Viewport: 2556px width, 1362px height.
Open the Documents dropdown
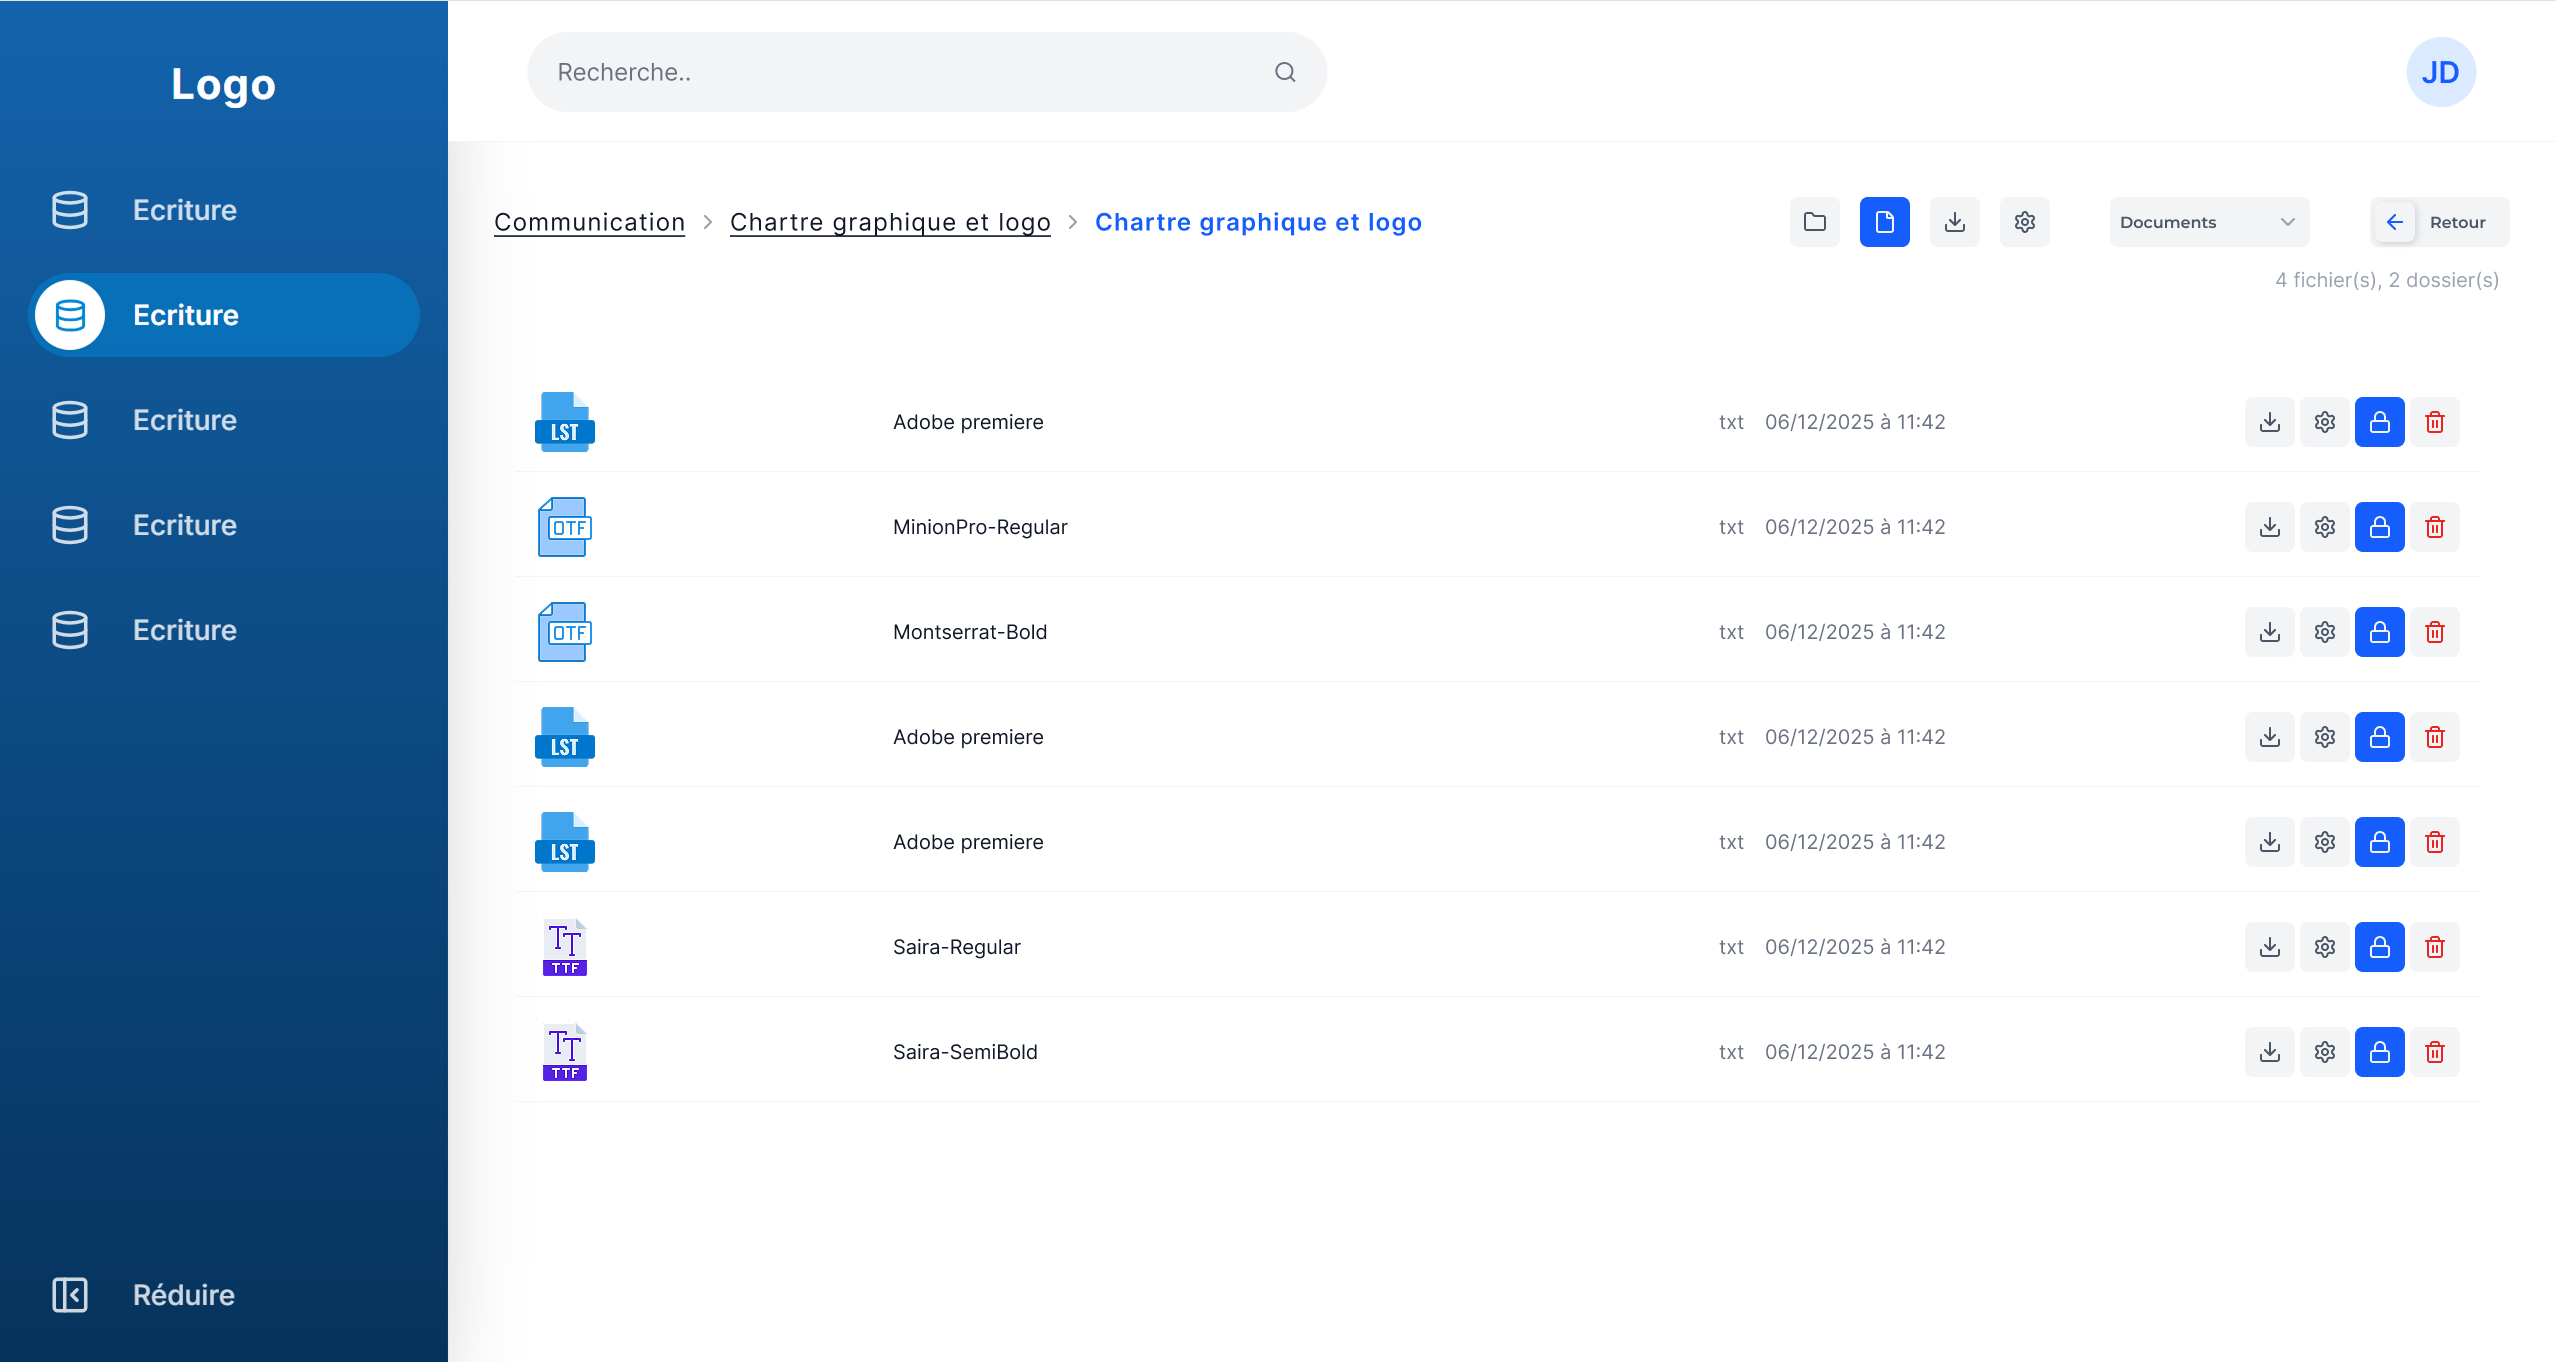click(2208, 221)
